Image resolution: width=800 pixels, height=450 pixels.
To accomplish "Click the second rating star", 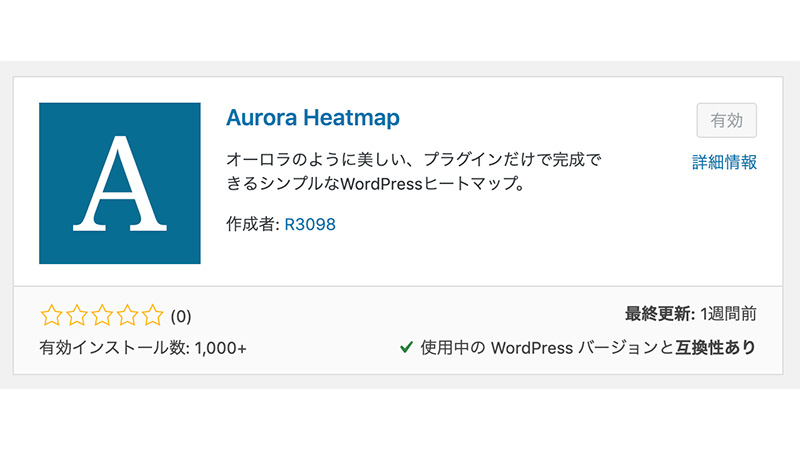I will [77, 315].
